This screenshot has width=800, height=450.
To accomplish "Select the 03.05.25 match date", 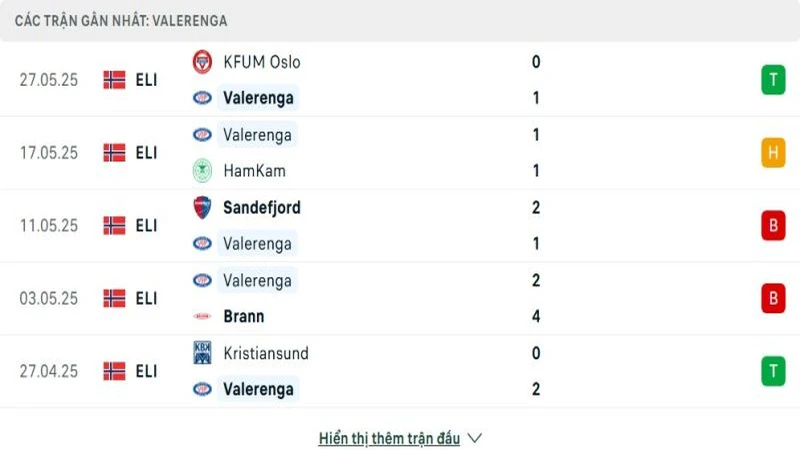I will pos(48,298).
